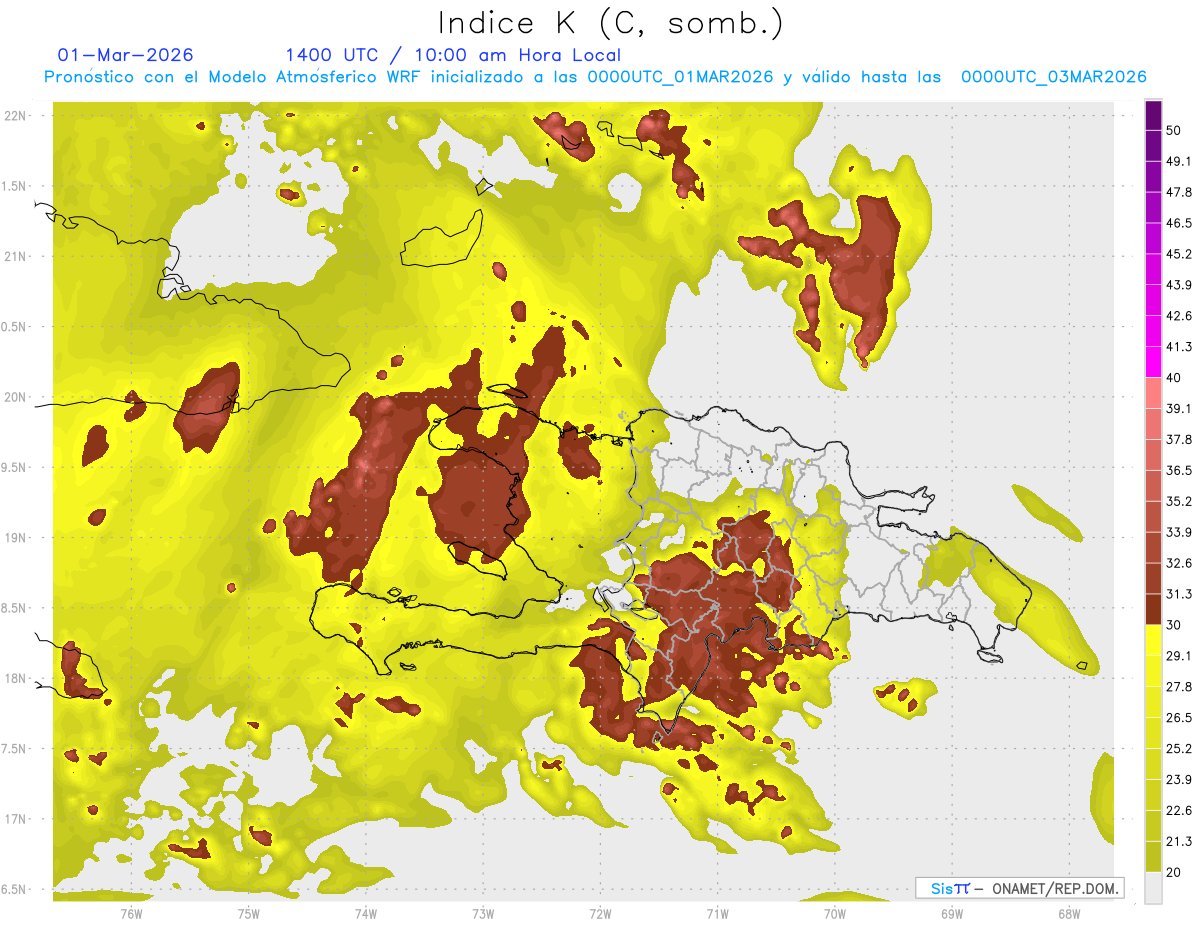Click the "18N" latitude label

pos(16,678)
